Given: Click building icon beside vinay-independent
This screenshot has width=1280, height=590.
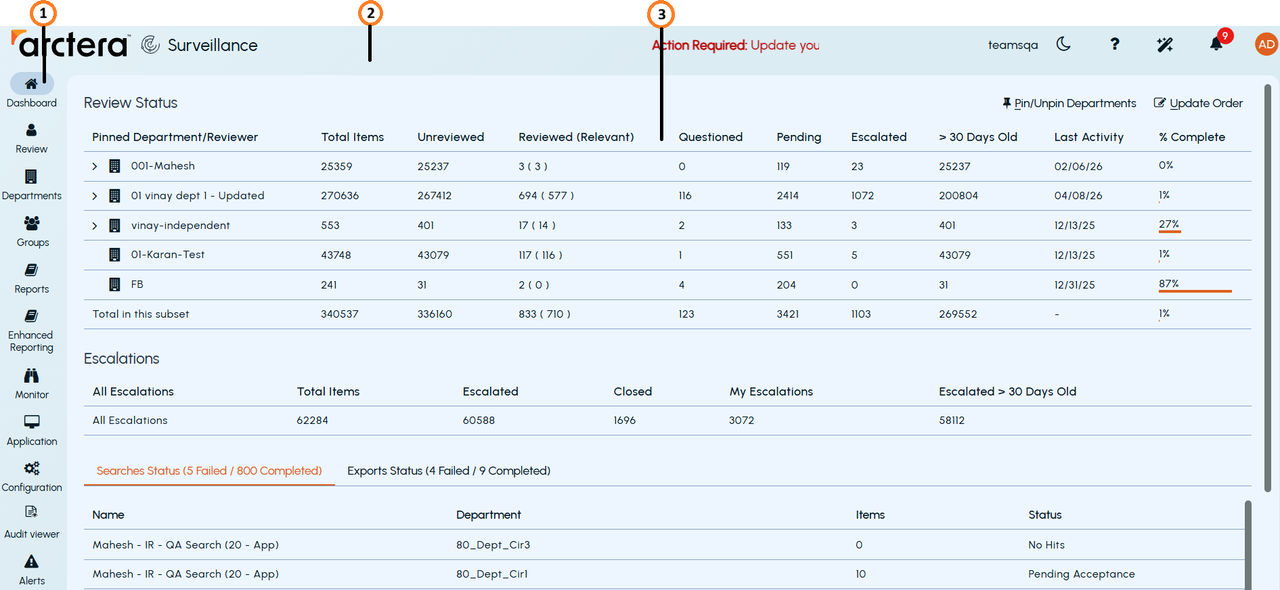Looking at the screenshot, I should pyautogui.click(x=115, y=226).
